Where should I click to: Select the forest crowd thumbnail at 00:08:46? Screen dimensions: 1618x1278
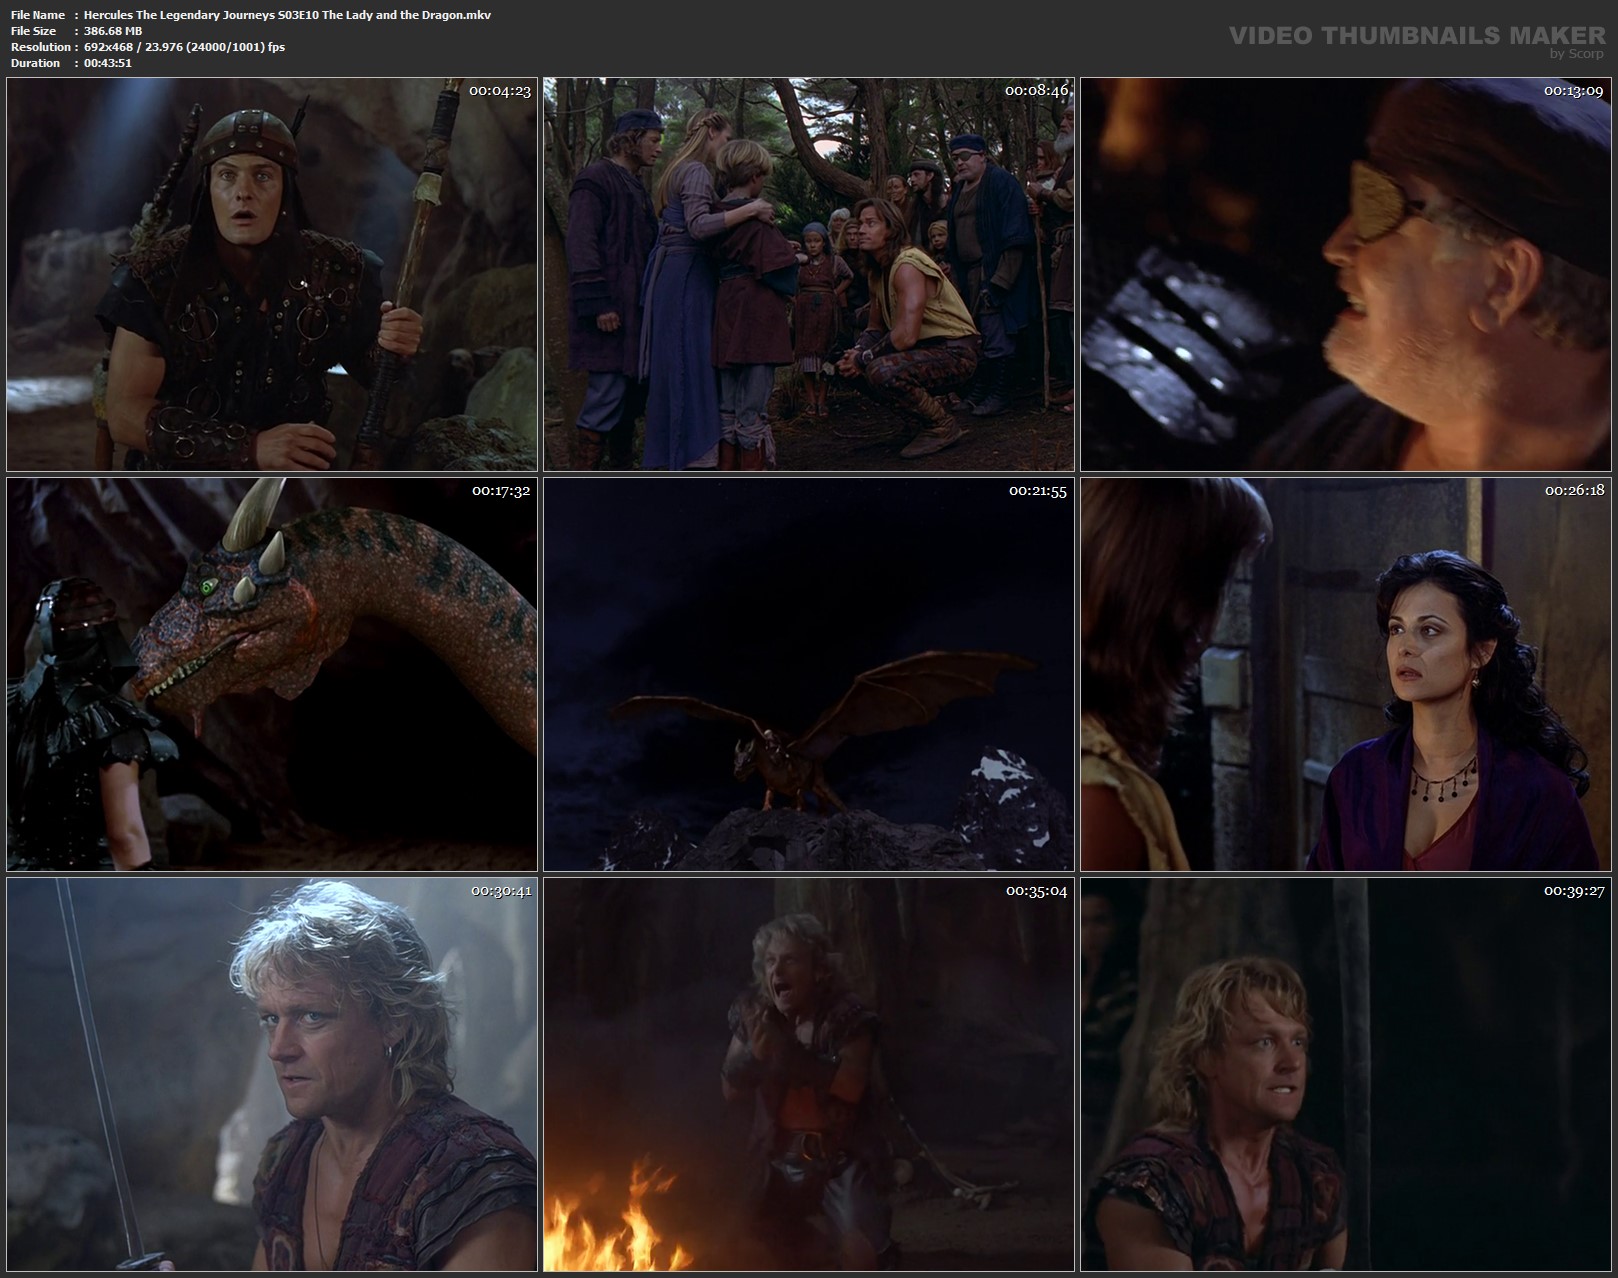[x=809, y=275]
